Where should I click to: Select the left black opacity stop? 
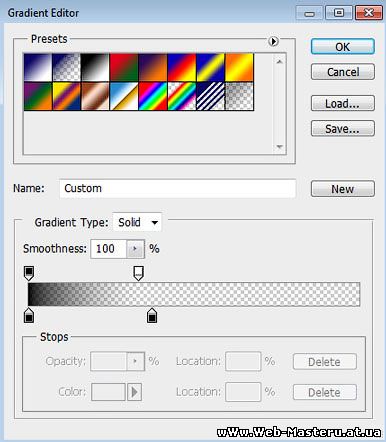pyautogui.click(x=29, y=273)
